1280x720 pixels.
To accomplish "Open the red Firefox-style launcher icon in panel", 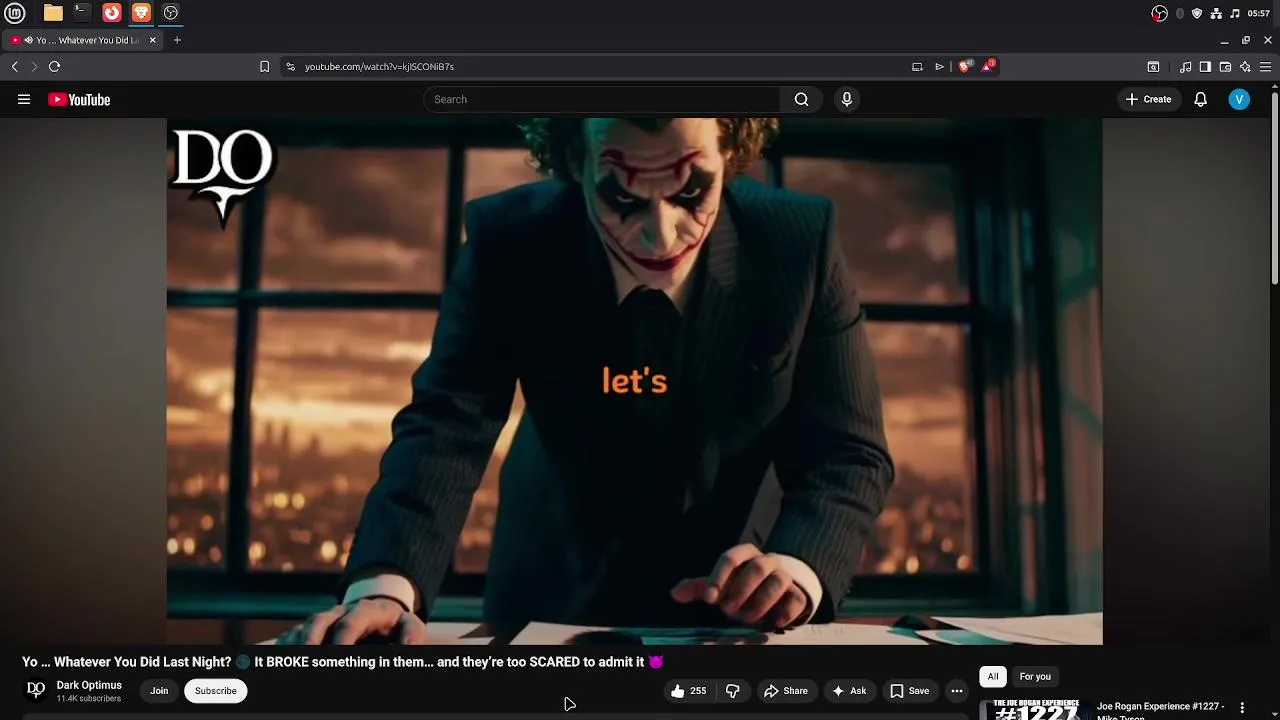I will [112, 13].
